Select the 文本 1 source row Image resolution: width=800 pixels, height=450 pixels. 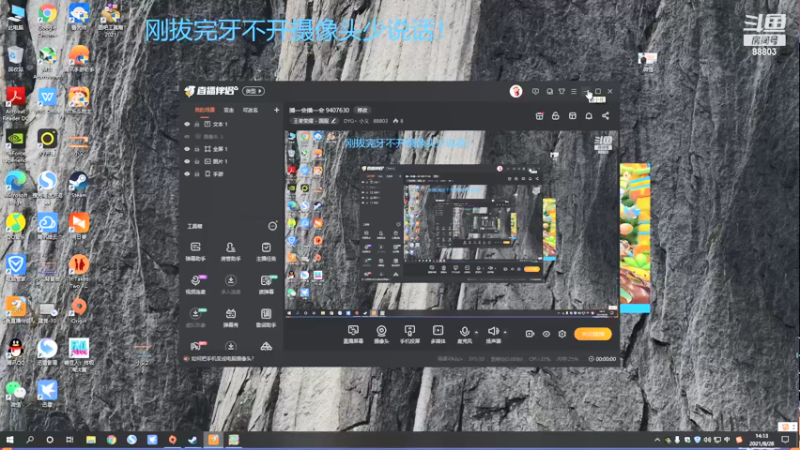231,124
